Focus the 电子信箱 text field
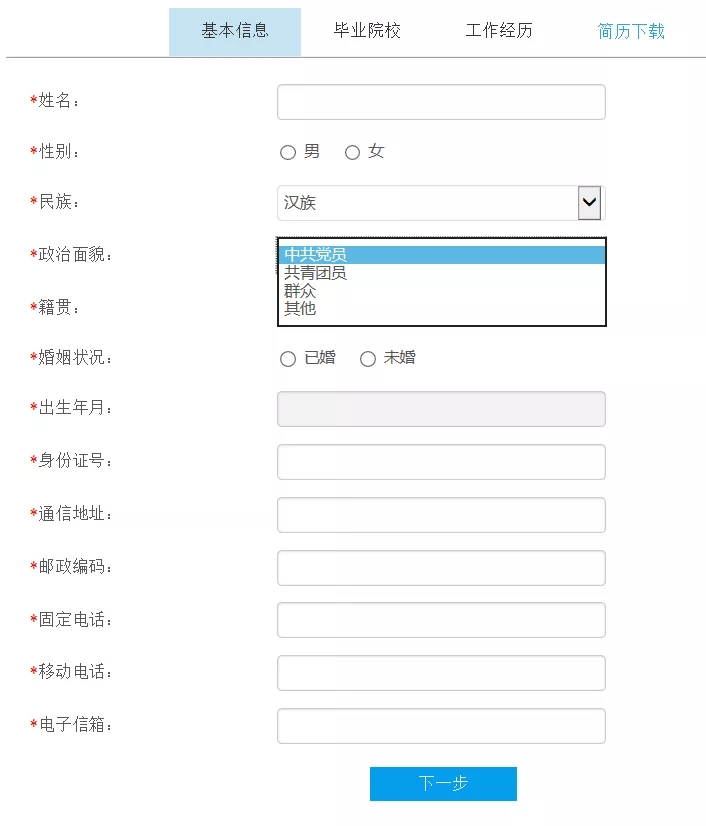The image size is (706, 826). coord(441,726)
